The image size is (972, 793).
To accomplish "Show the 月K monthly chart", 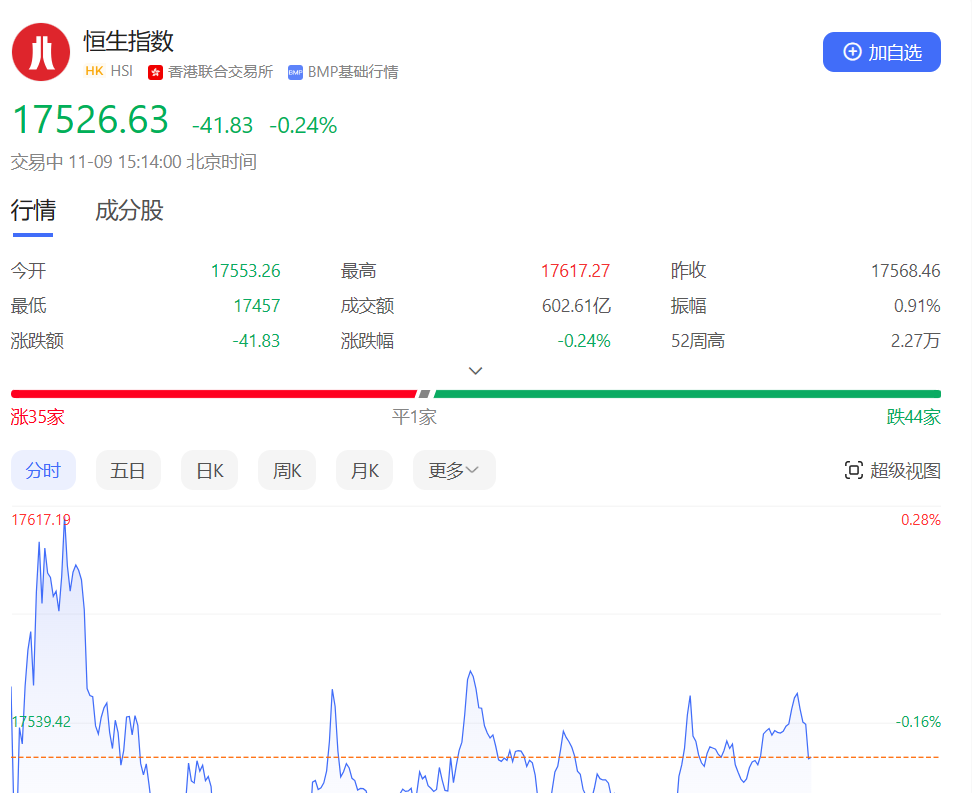I will coord(364,470).
